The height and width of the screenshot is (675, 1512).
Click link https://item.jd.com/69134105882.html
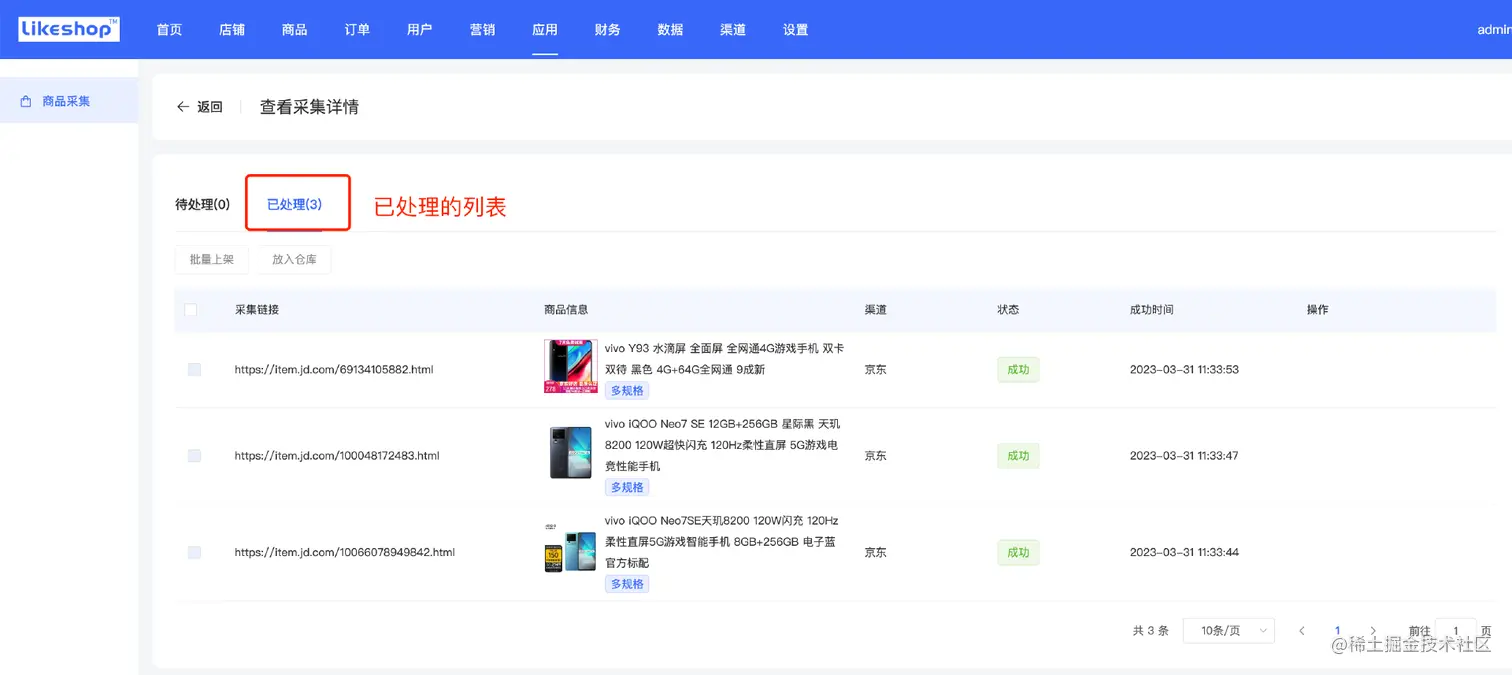334,369
